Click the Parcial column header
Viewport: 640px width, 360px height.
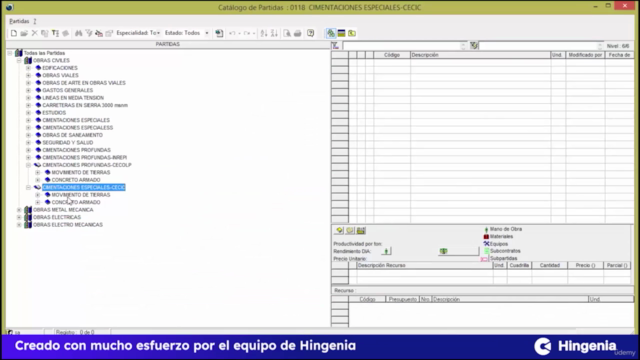click(x=617, y=265)
